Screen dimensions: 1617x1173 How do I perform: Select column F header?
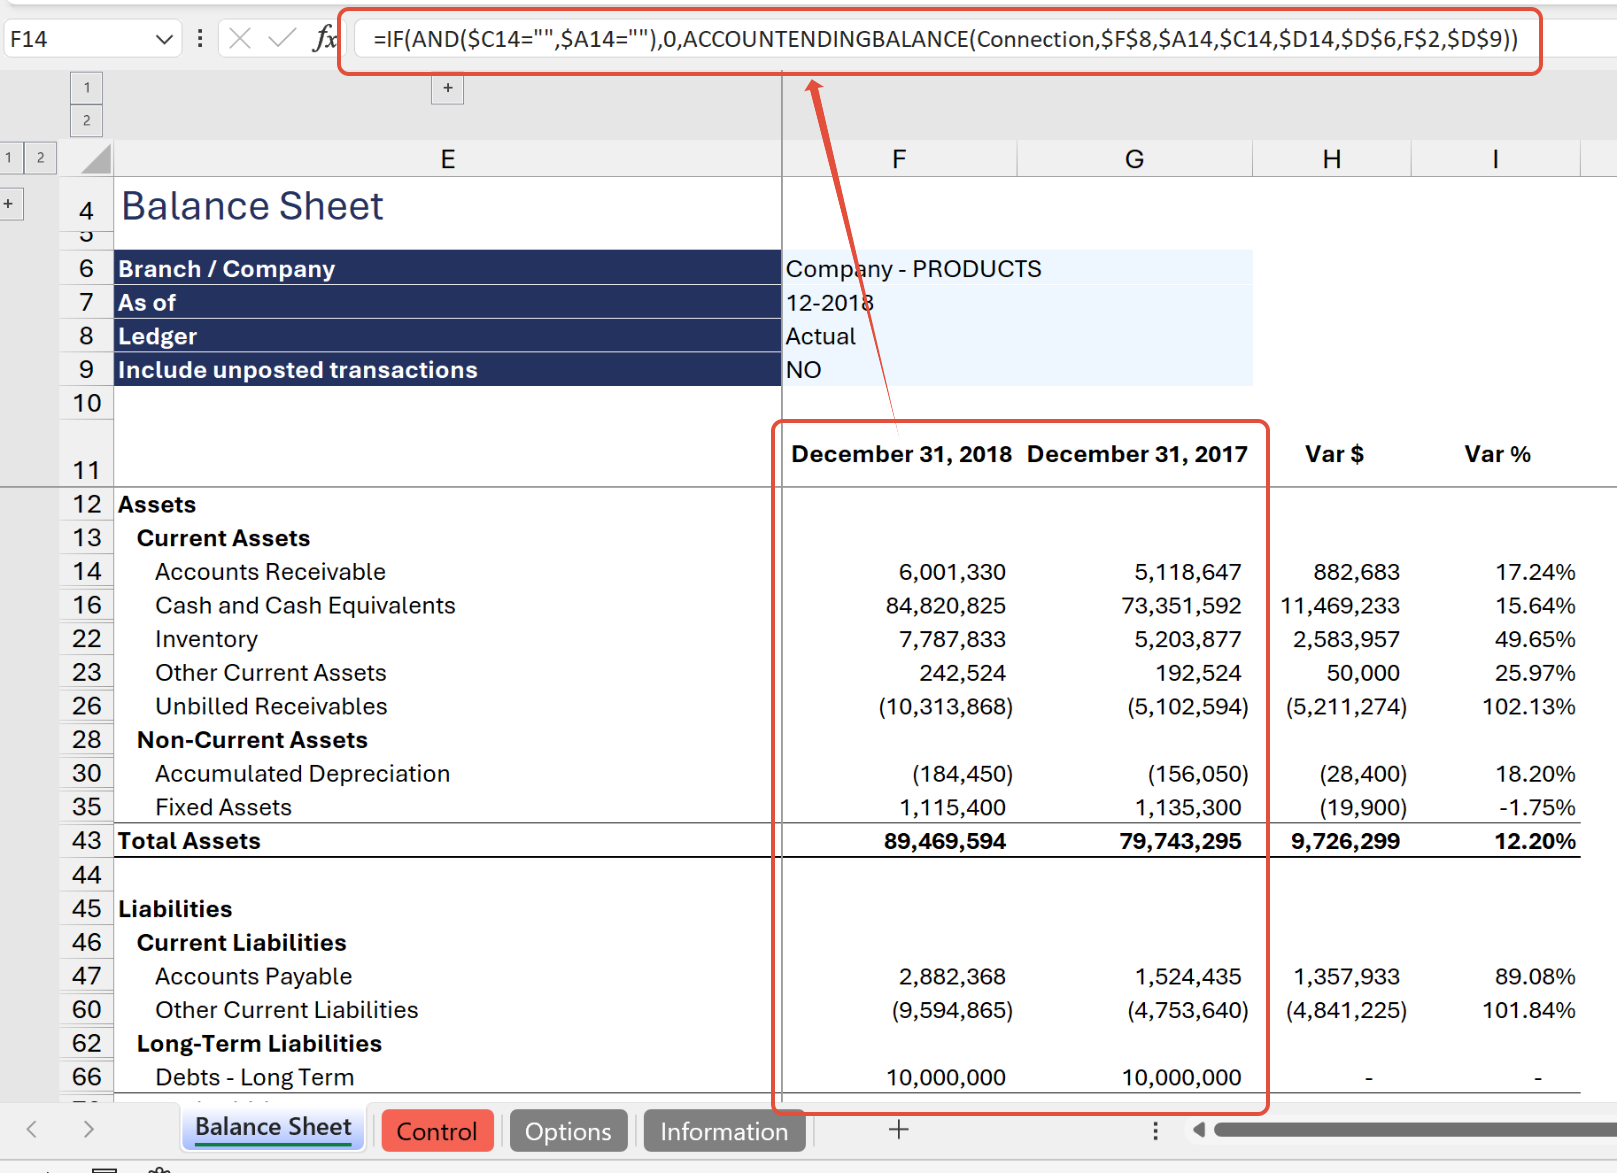tap(899, 159)
